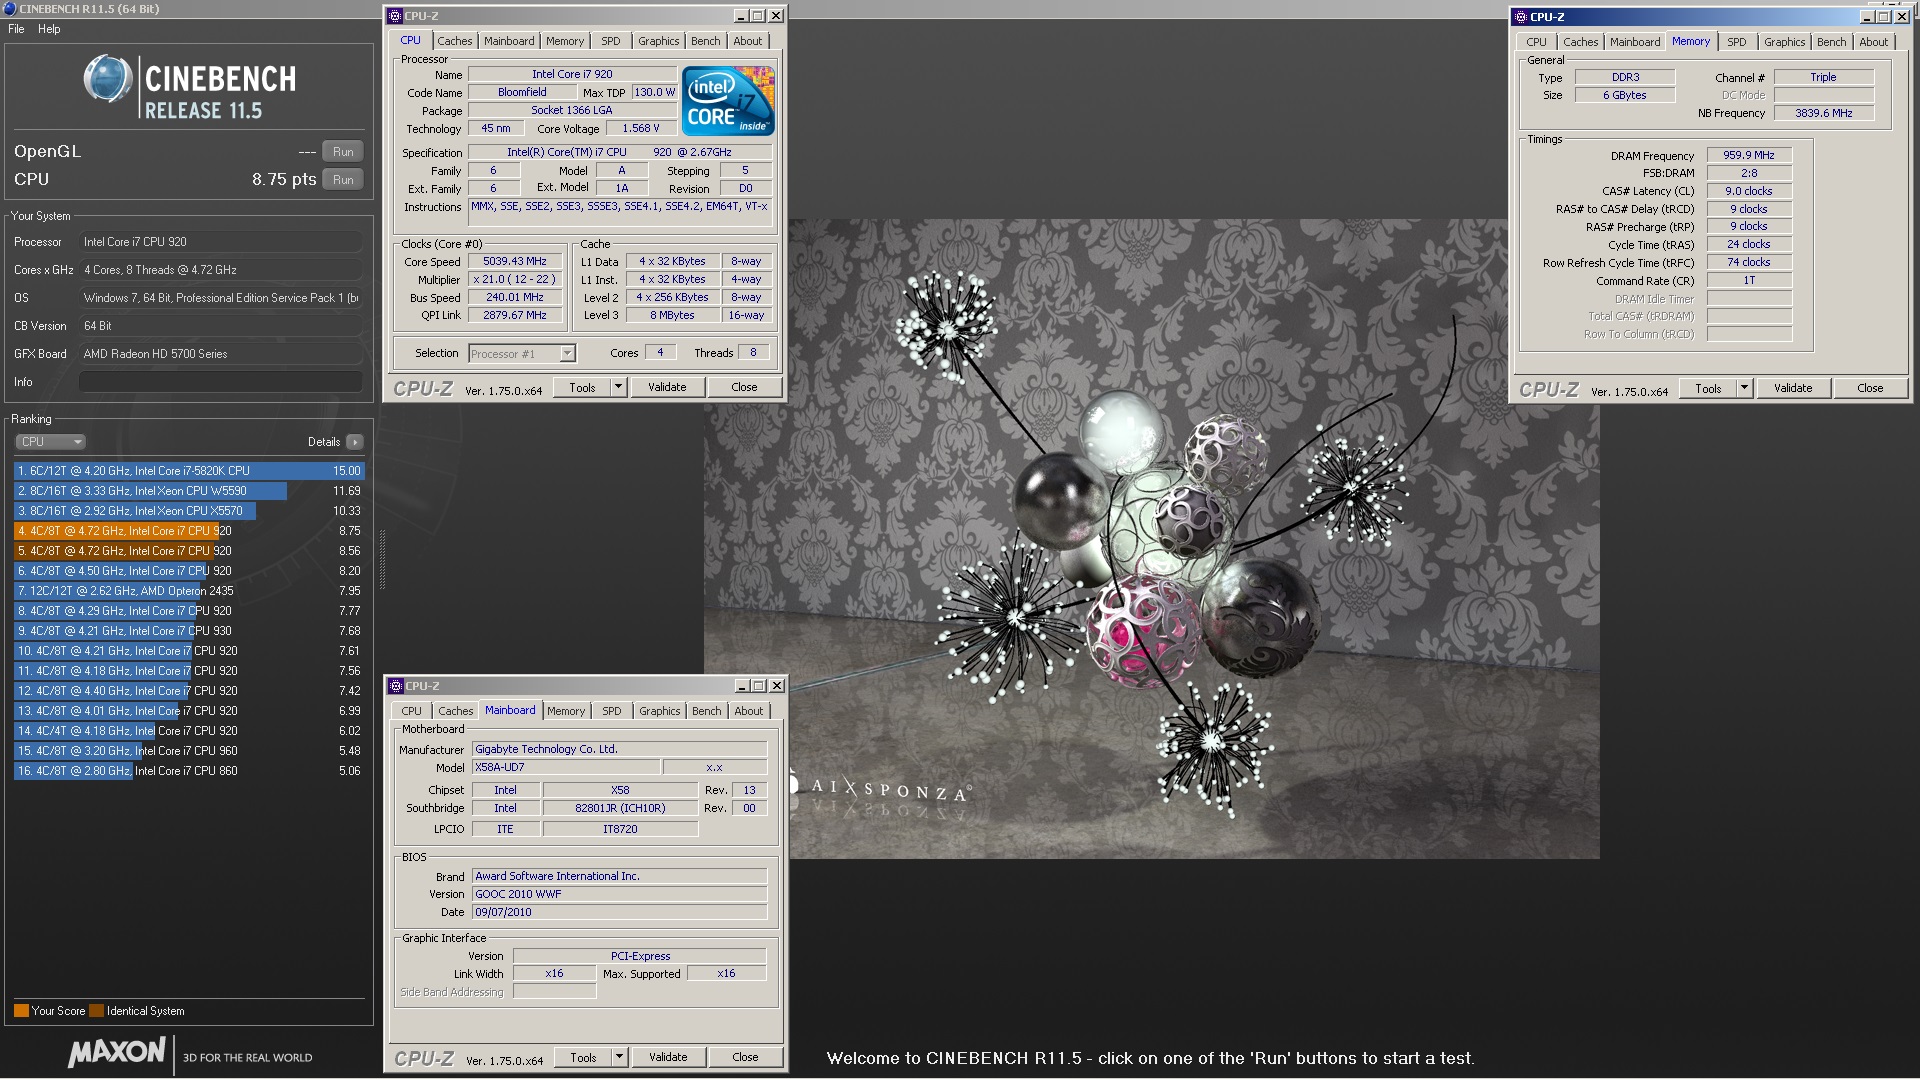Open About tab in top-left CPU-Z
Viewport: 1920px width, 1080px height.
tap(748, 41)
